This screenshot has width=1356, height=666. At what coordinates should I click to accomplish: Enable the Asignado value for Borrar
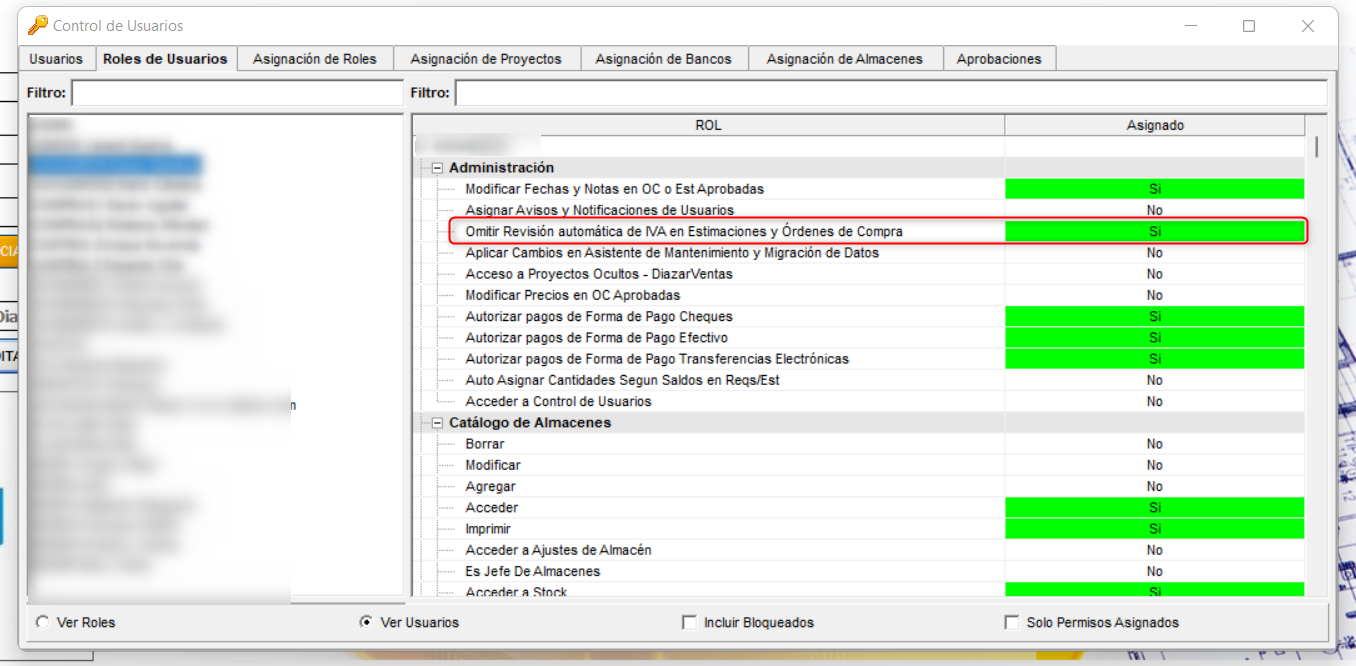(1154, 443)
